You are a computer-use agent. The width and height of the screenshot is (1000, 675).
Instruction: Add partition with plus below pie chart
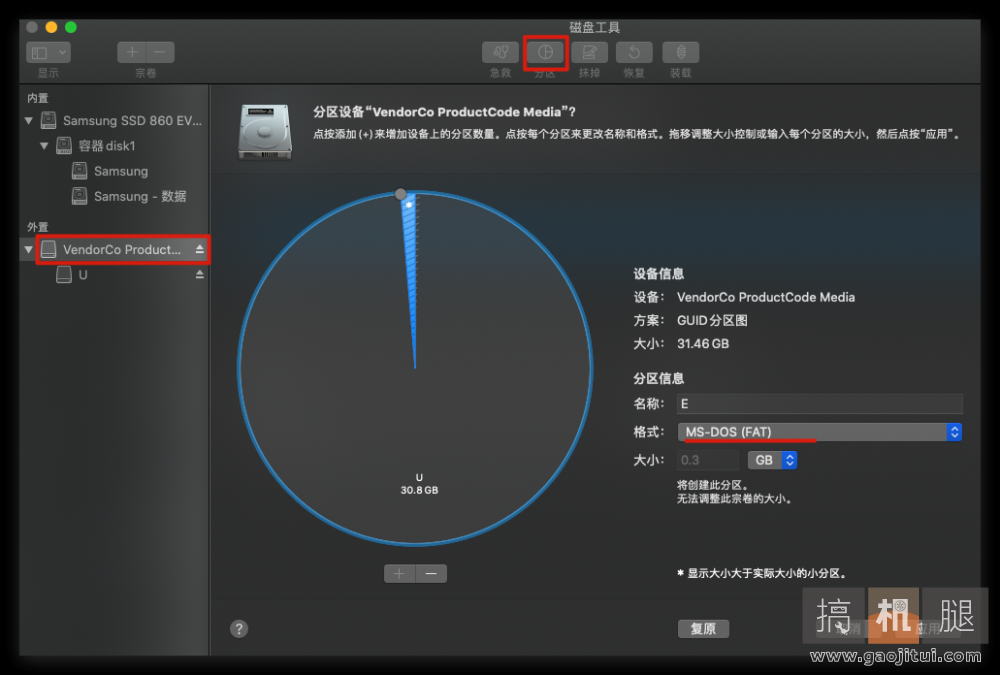tap(399, 574)
